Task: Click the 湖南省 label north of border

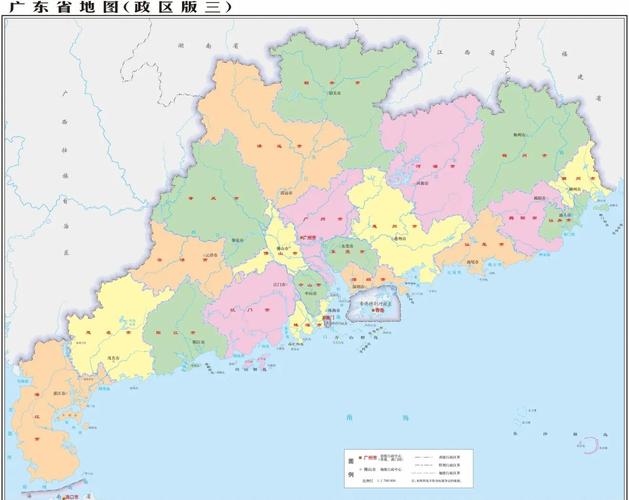Action: [208, 46]
